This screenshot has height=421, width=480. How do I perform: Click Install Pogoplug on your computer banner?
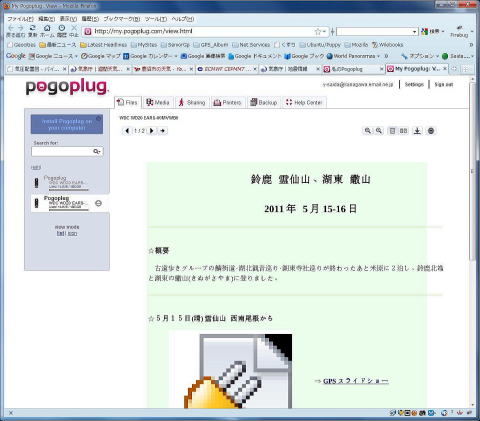coord(67,124)
